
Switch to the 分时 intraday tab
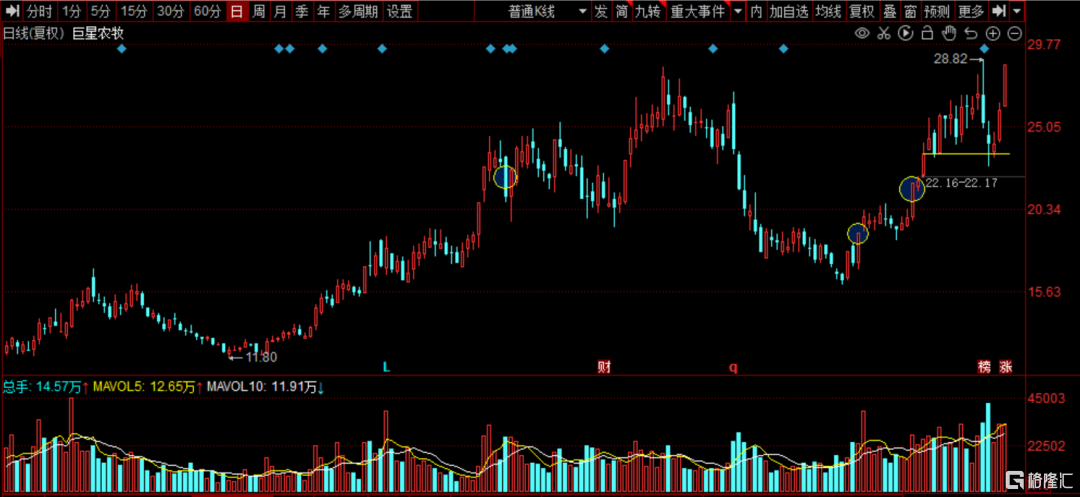tap(39, 11)
